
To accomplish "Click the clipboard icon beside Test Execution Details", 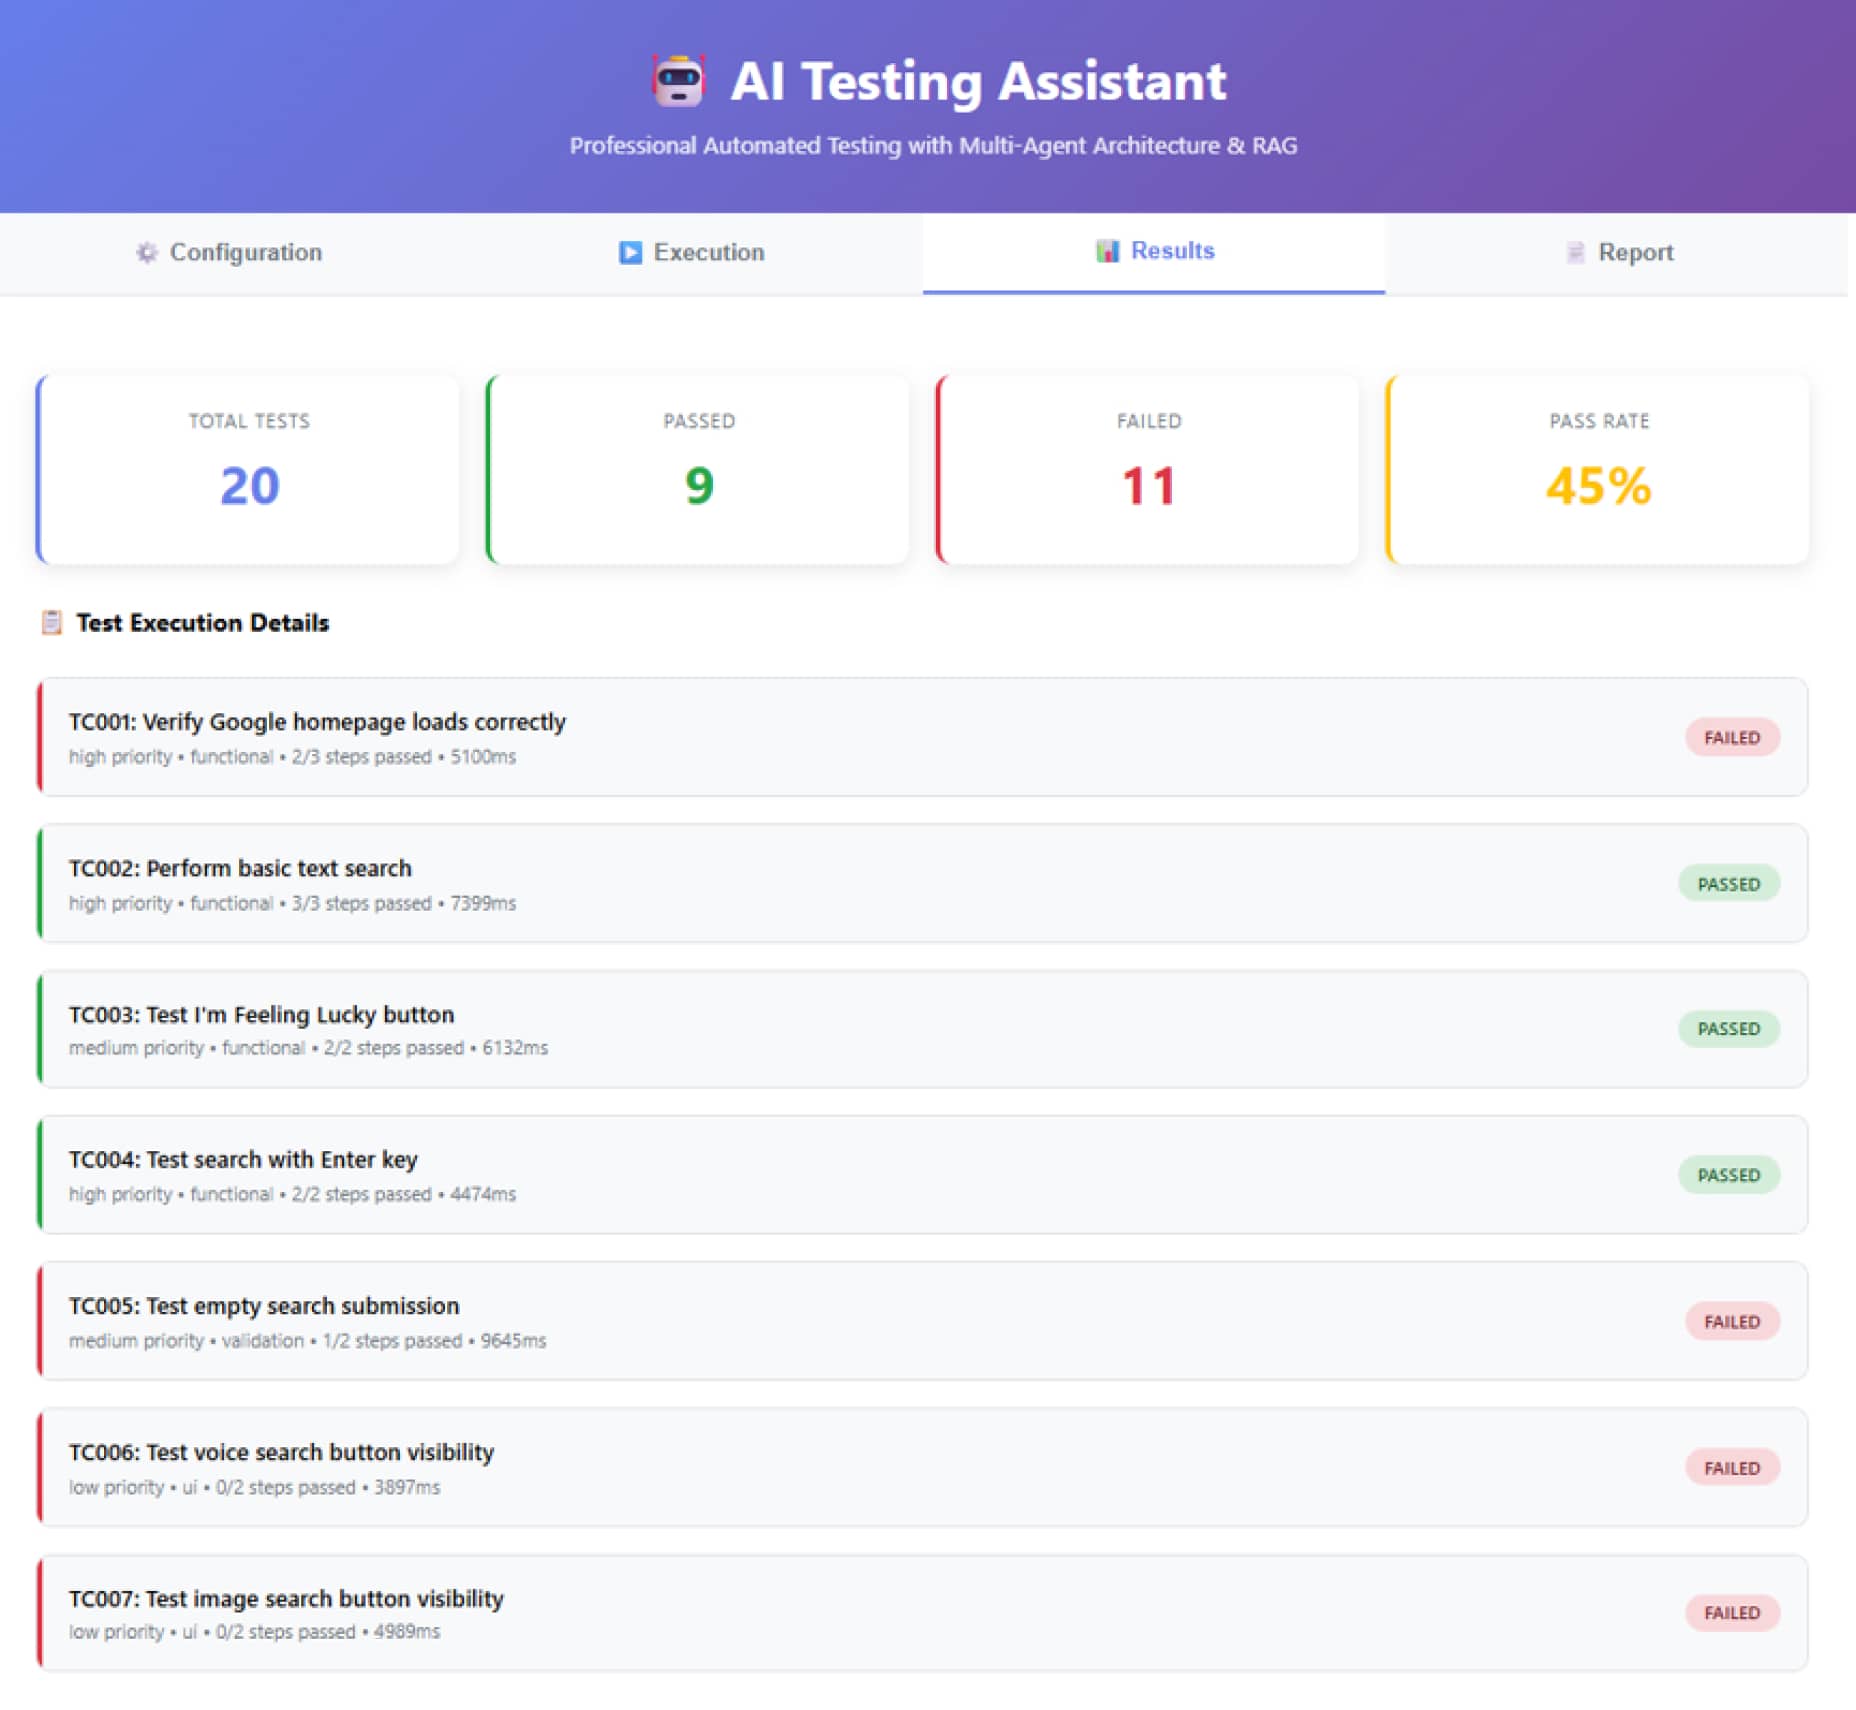I will (x=52, y=623).
